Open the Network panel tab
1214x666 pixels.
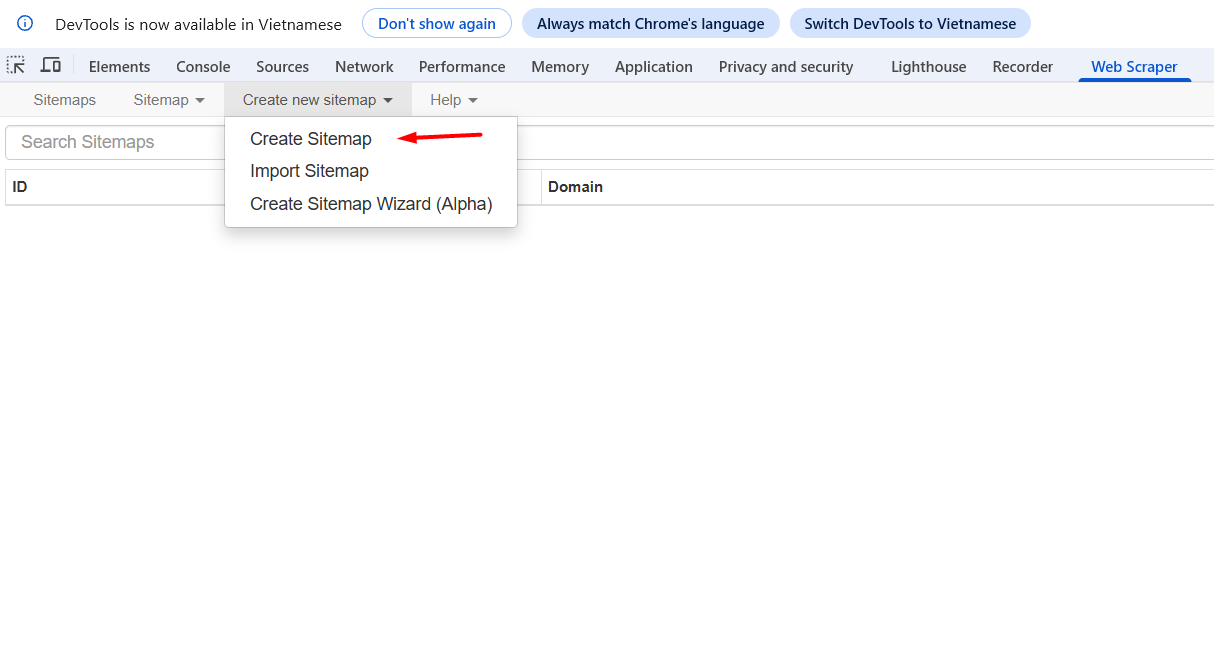pos(364,67)
